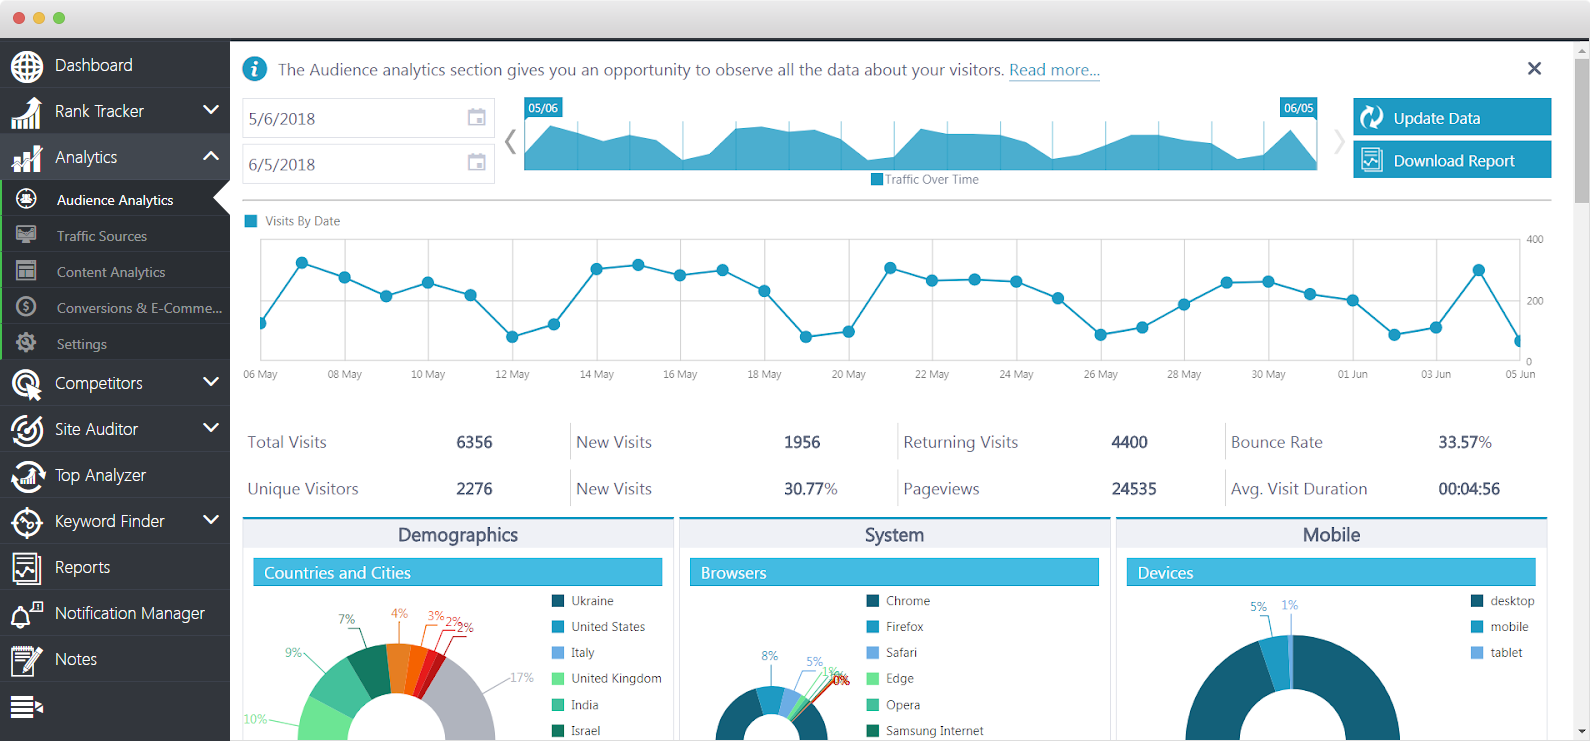This screenshot has height=741, width=1590.
Task: Select the Bounce Rate 33.57% value
Action: tap(1465, 442)
